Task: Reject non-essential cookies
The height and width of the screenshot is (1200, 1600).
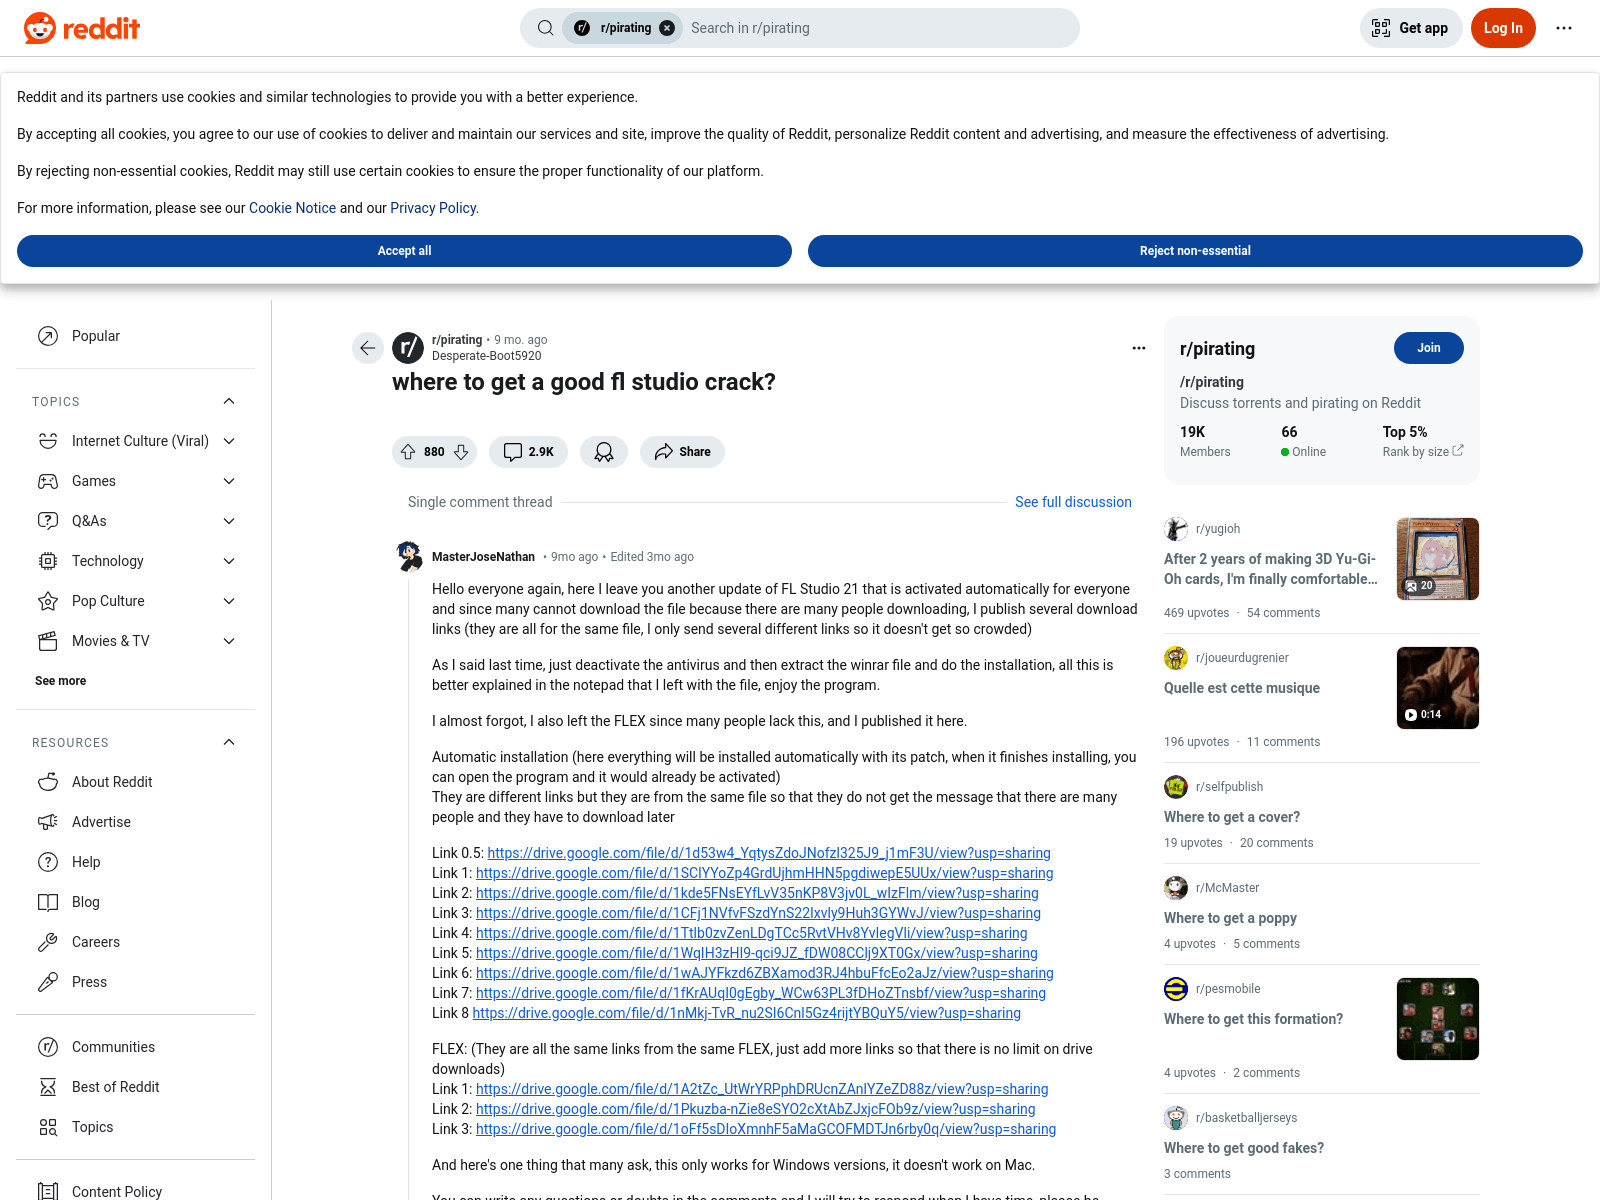Action: tap(1195, 251)
